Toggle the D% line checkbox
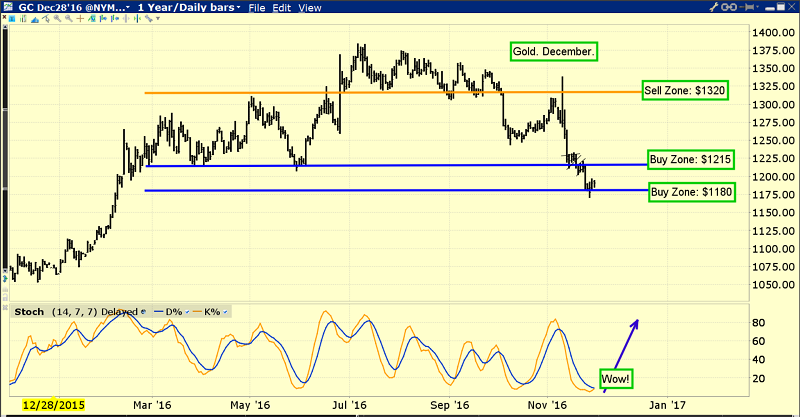800x417 pixels. pos(187,312)
